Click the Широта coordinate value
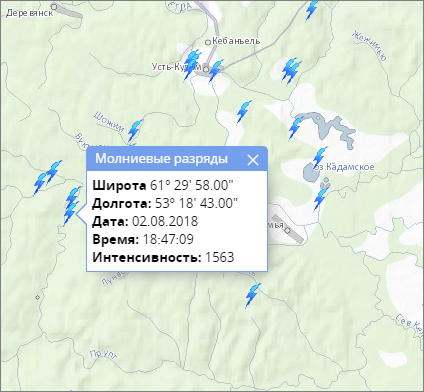This screenshot has height=392, width=424. pyautogui.click(x=192, y=185)
